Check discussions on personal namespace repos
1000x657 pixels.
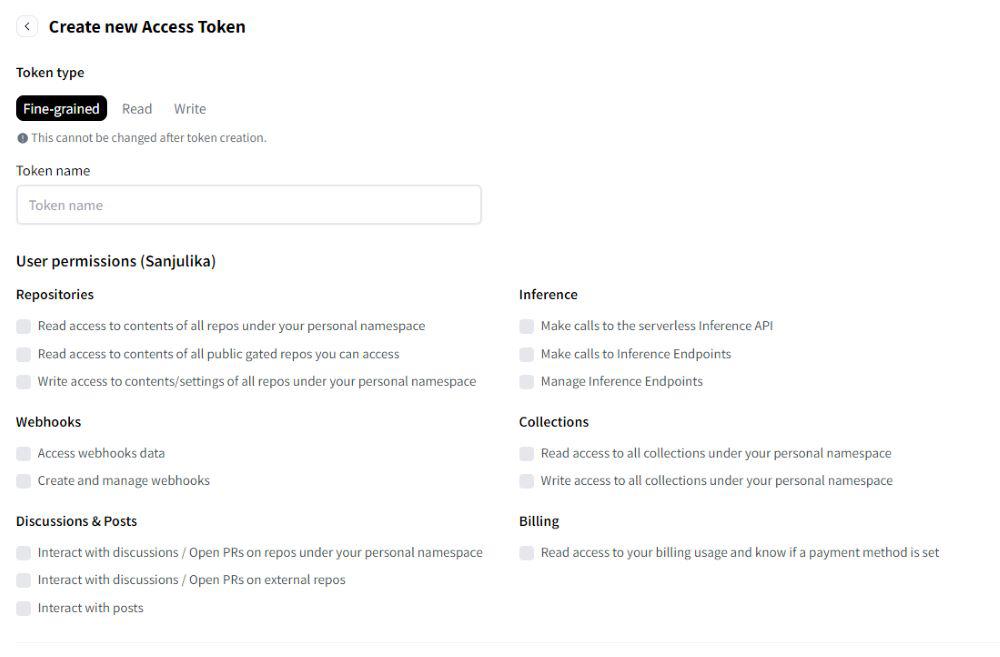click(24, 552)
